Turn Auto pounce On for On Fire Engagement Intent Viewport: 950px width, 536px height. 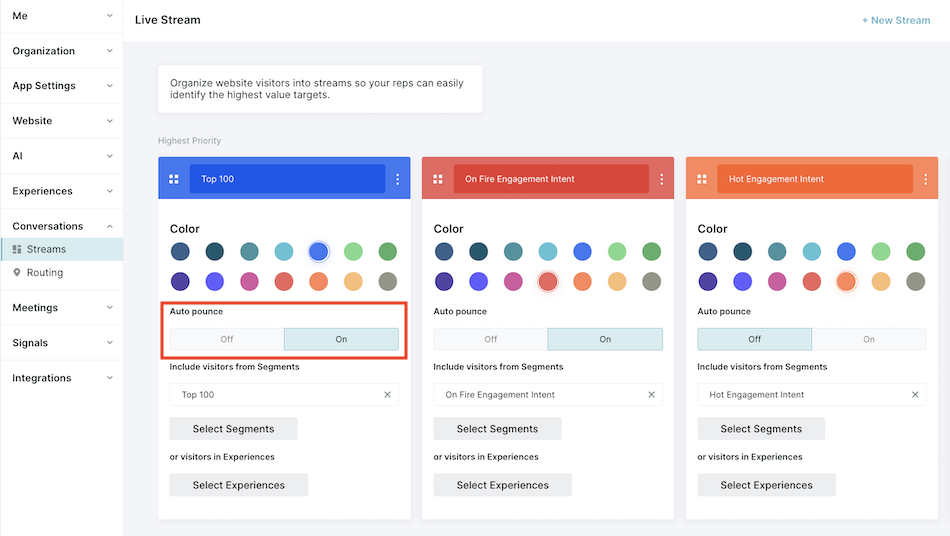605,339
